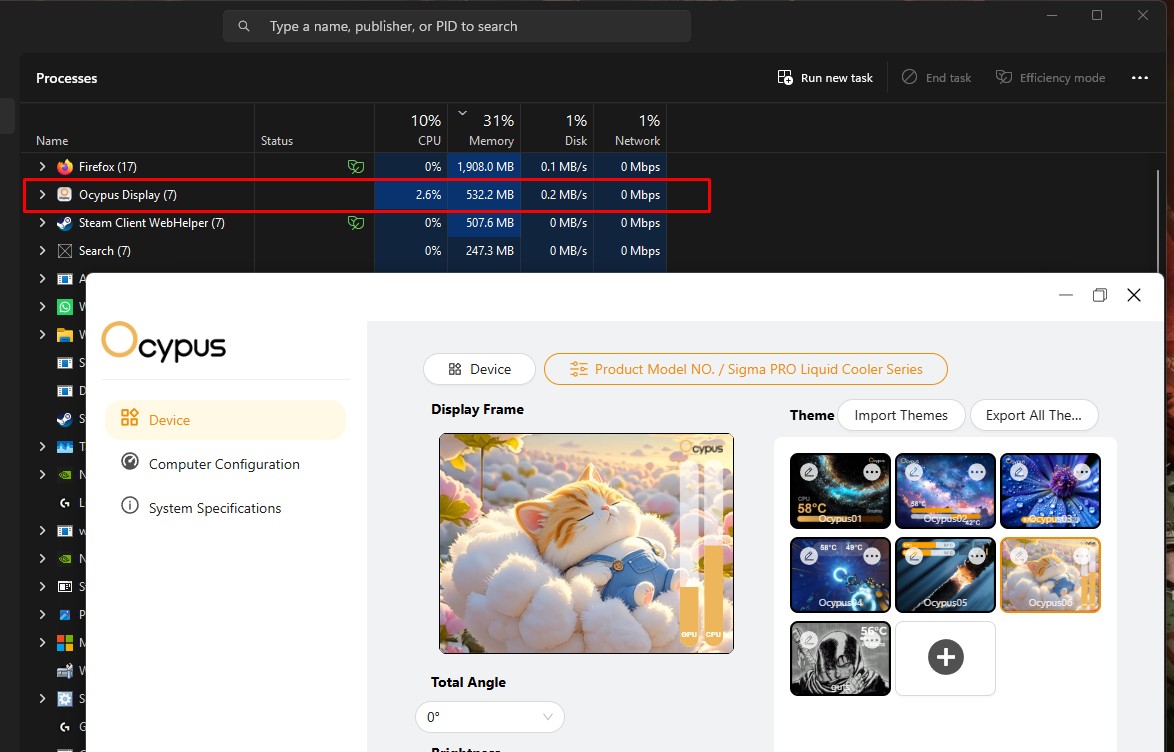Viewport: 1174px width, 752px height.
Task: Open the Total Angle dropdown
Action: (490, 717)
